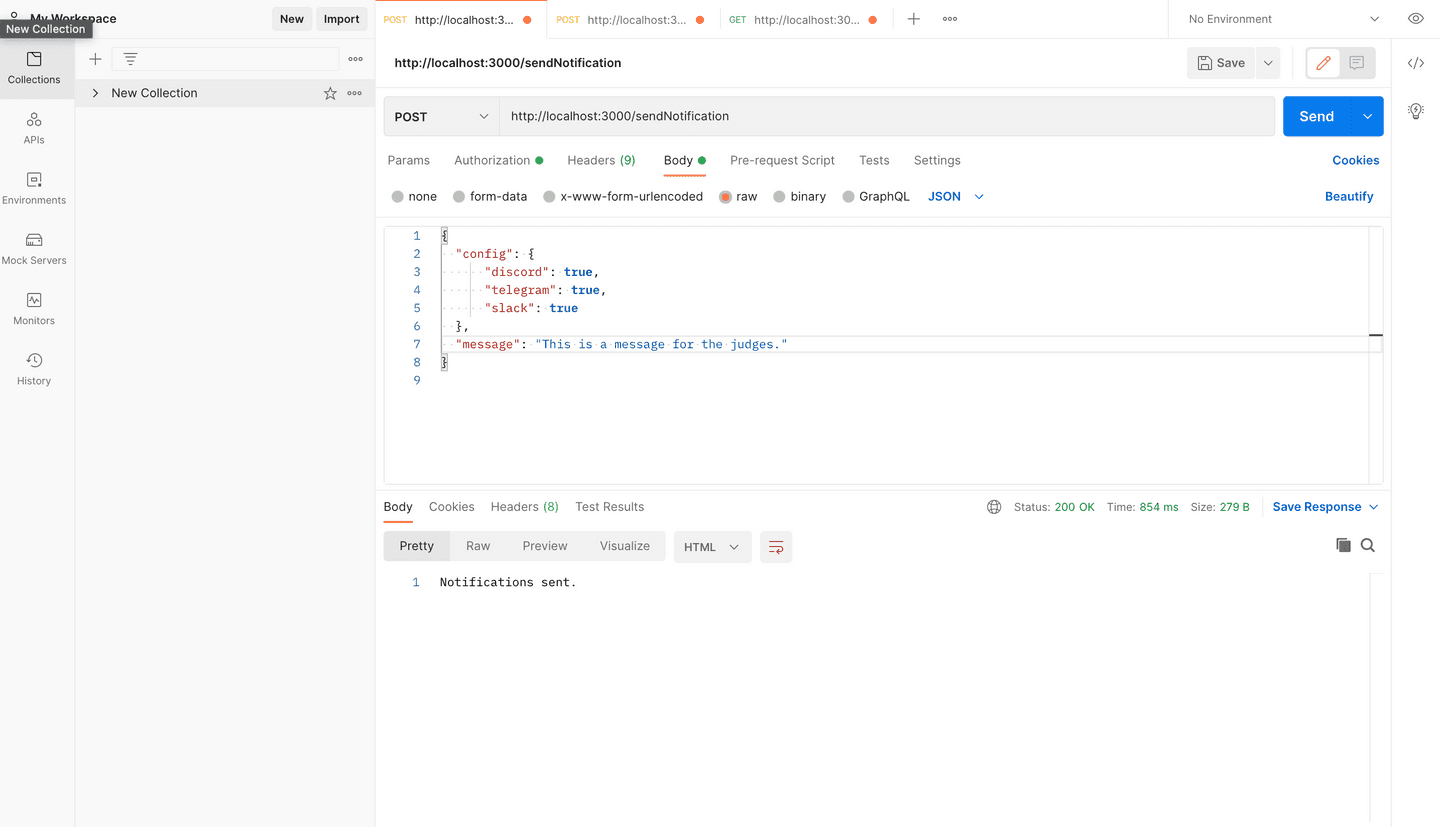Click the filter icon in collections search
The height and width of the screenshot is (827, 1440).
pyautogui.click(x=130, y=59)
